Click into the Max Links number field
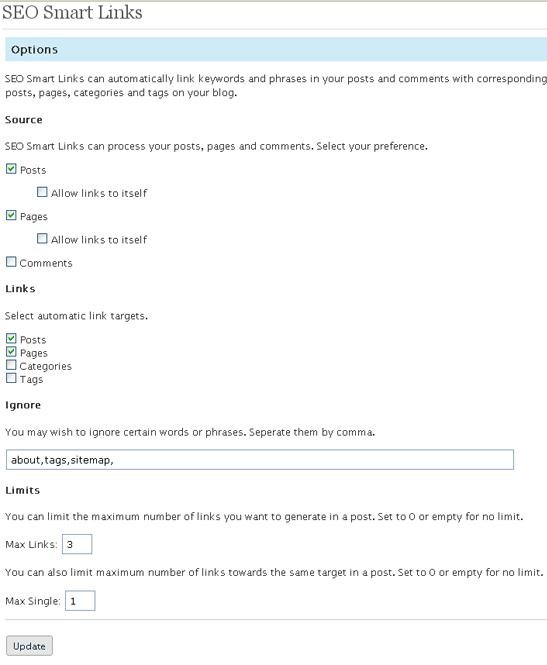 [x=77, y=544]
